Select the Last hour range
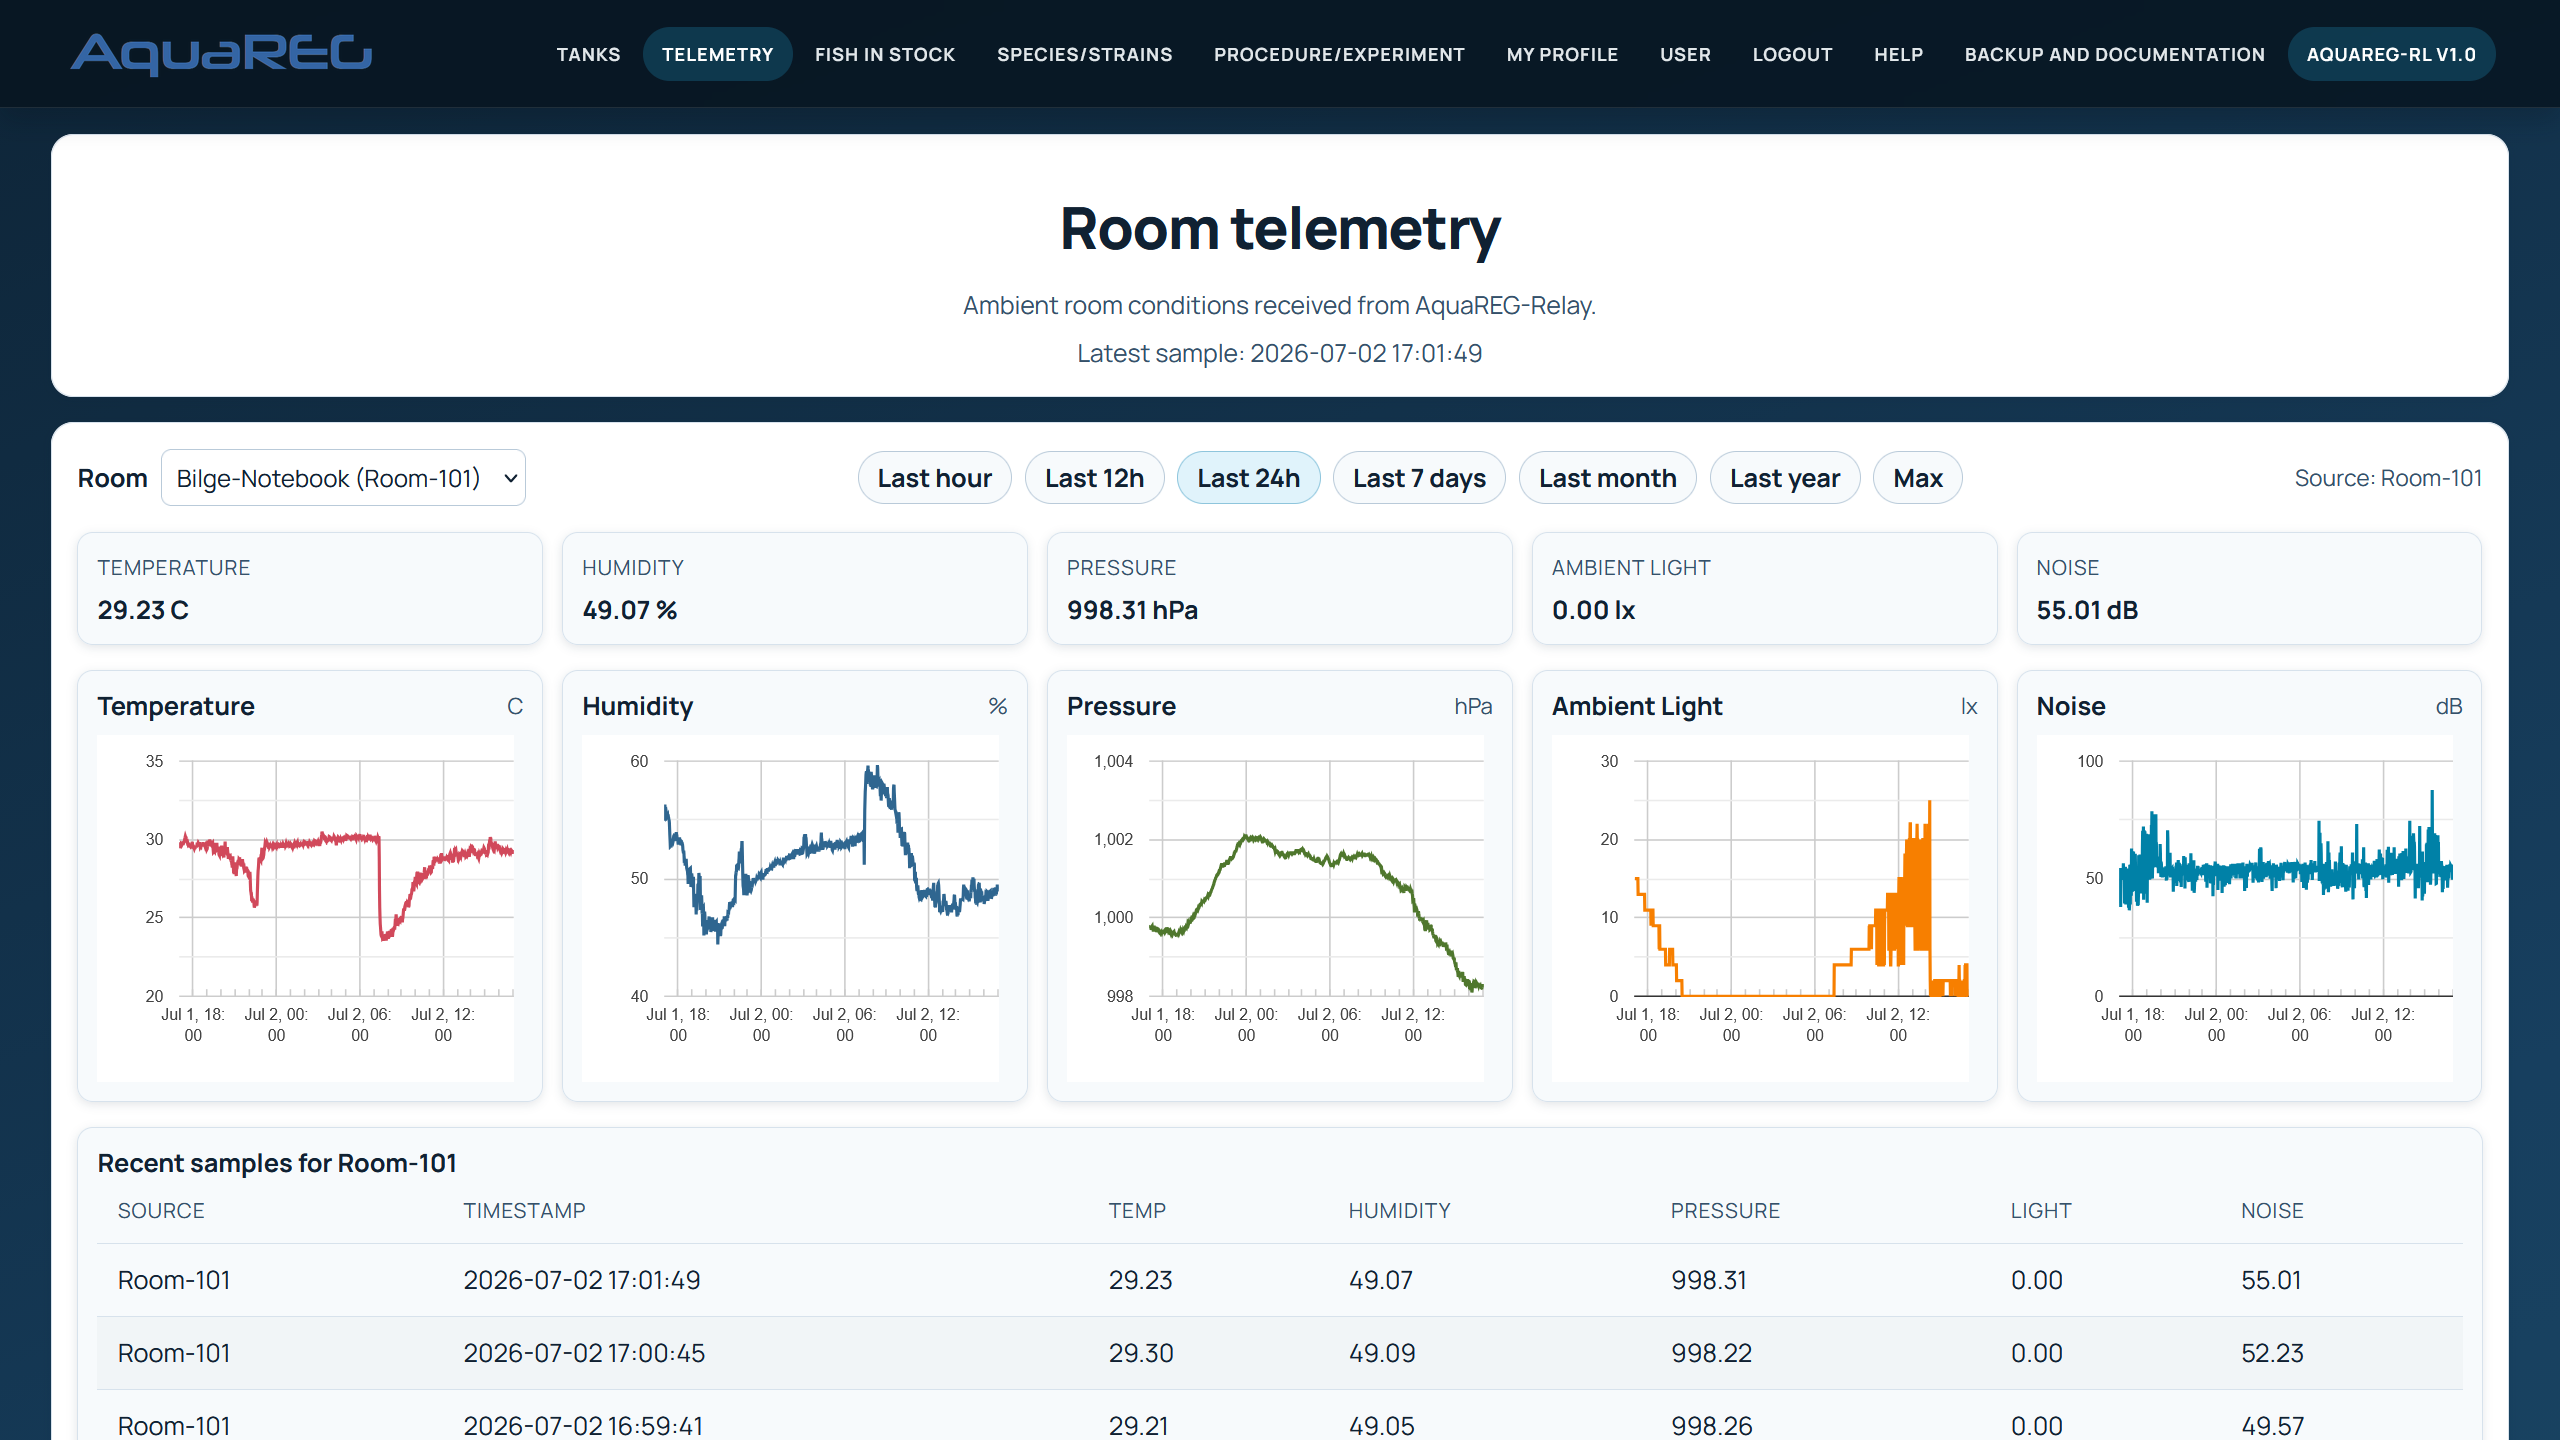The width and height of the screenshot is (2560, 1440). click(x=934, y=478)
